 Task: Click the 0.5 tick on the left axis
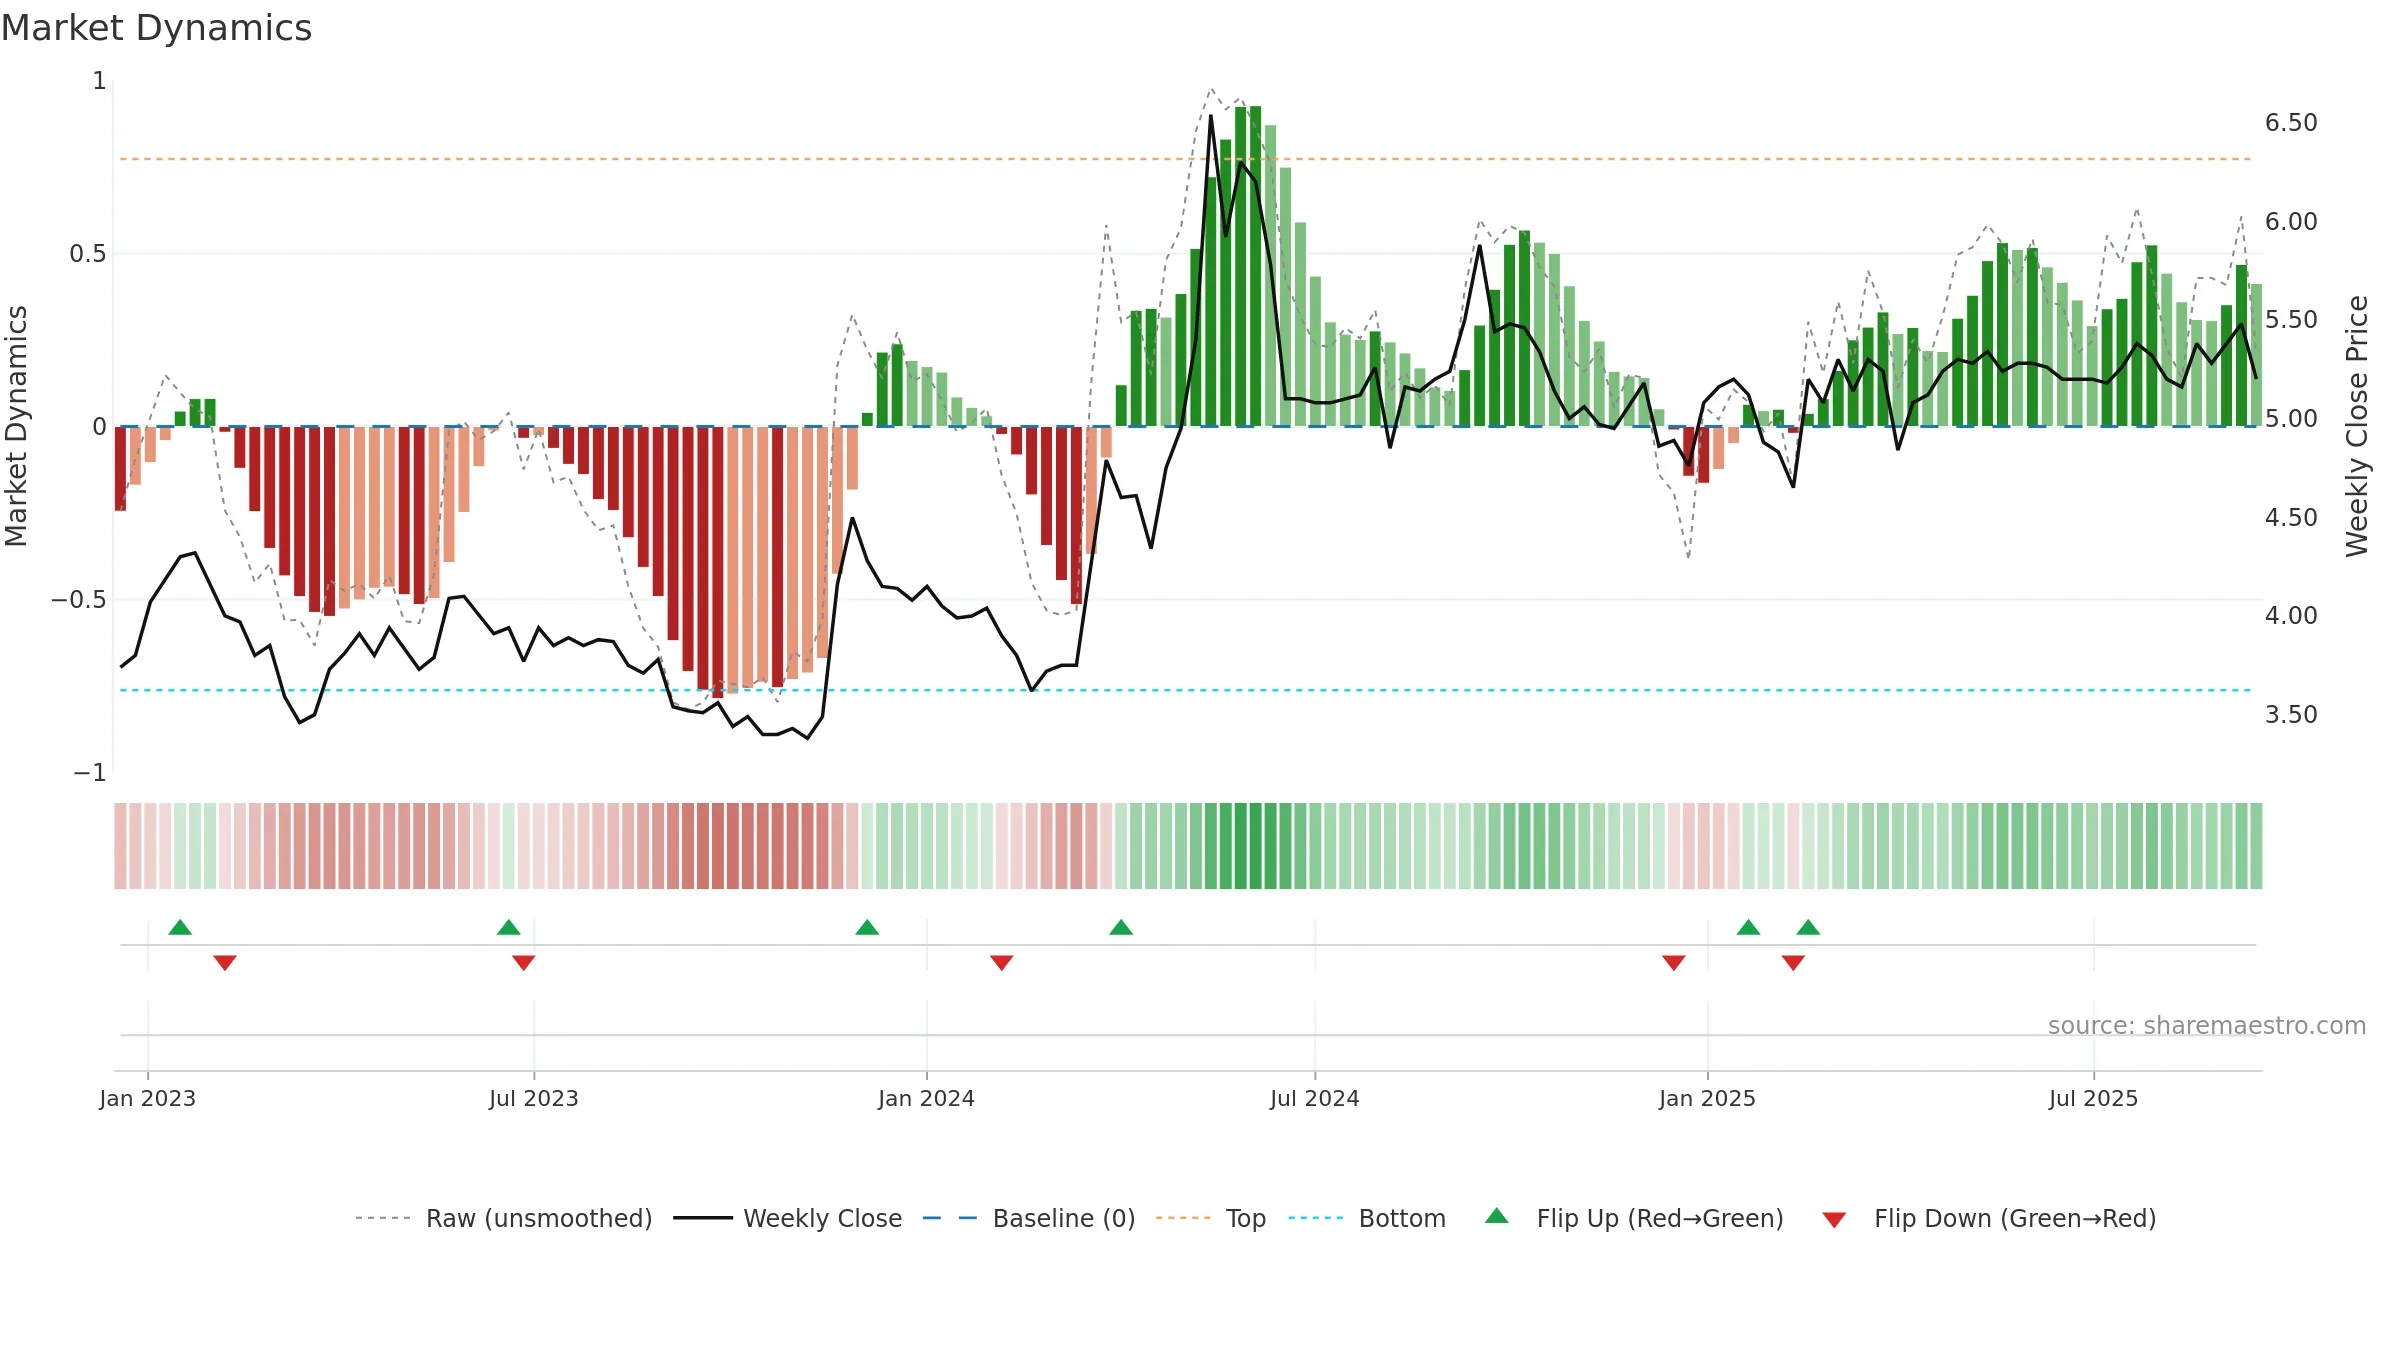pyautogui.click(x=87, y=254)
